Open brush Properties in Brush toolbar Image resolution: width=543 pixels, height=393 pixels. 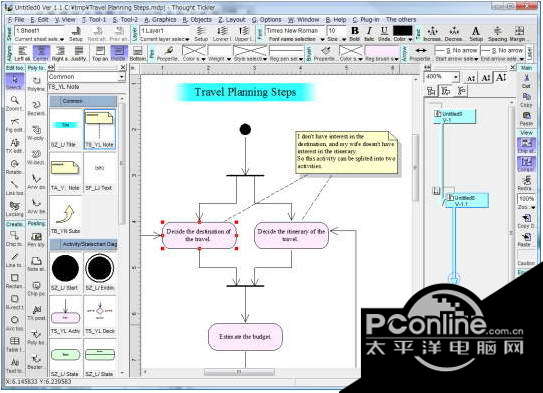click(x=325, y=54)
